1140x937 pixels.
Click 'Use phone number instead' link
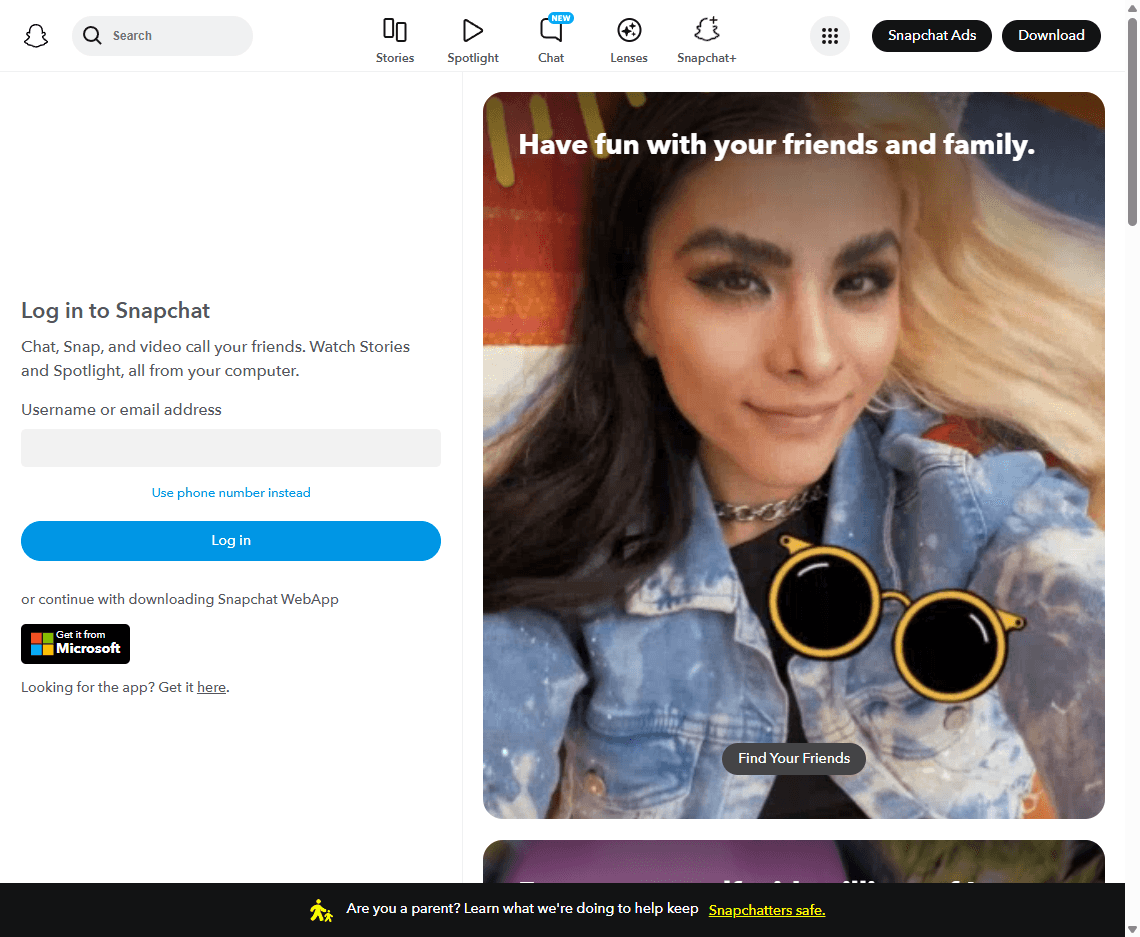230,493
